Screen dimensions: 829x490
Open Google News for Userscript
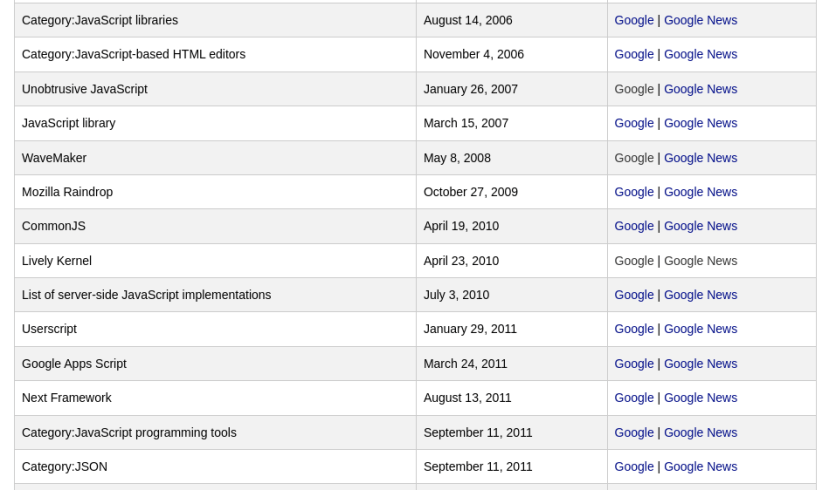pos(700,329)
